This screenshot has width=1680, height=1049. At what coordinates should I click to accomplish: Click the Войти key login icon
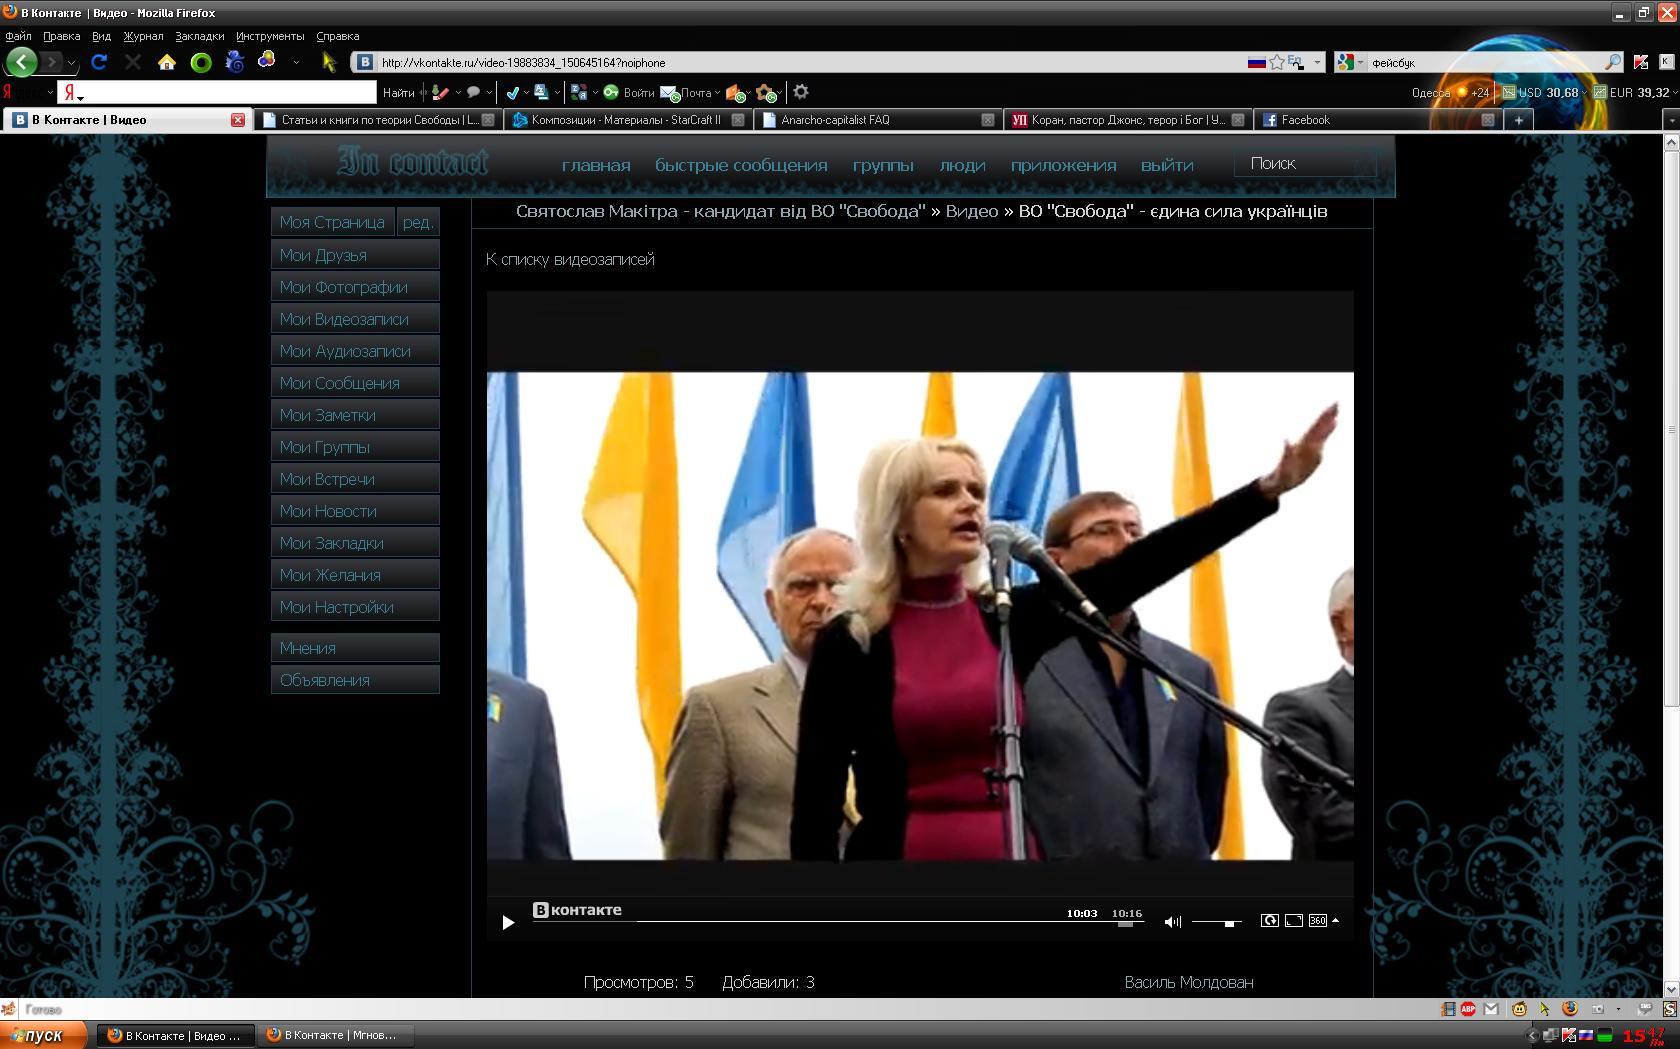611,92
